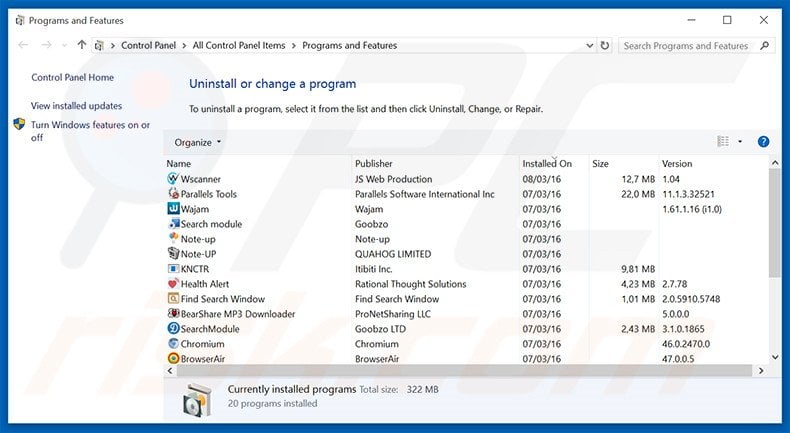The height and width of the screenshot is (433, 790).
Task: Click the scroll left arrow
Action: coord(170,370)
